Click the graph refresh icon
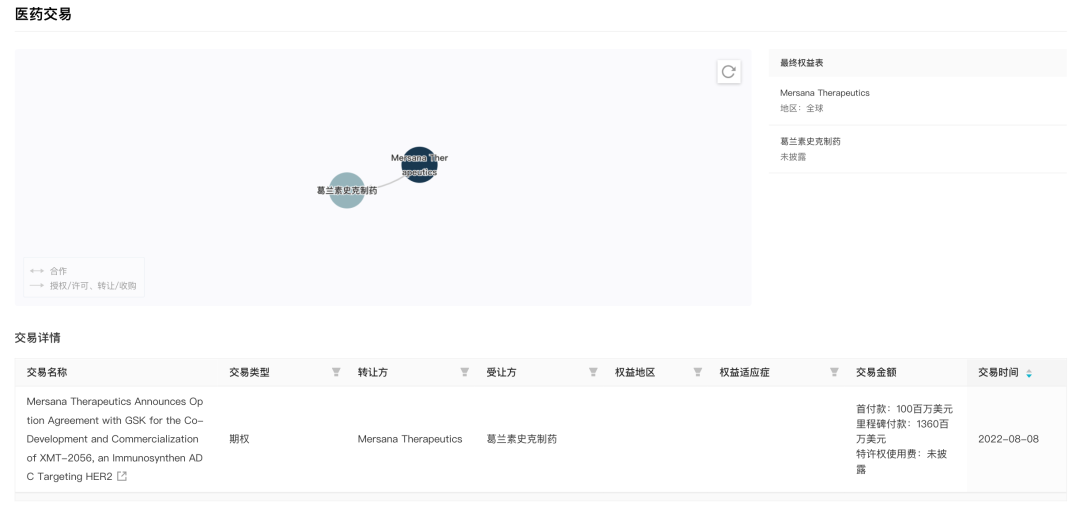 coord(729,72)
